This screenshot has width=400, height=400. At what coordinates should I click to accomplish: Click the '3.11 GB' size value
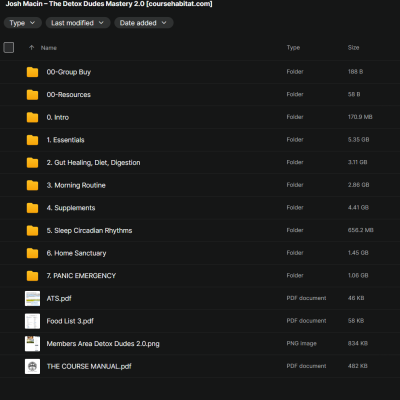tap(357, 162)
